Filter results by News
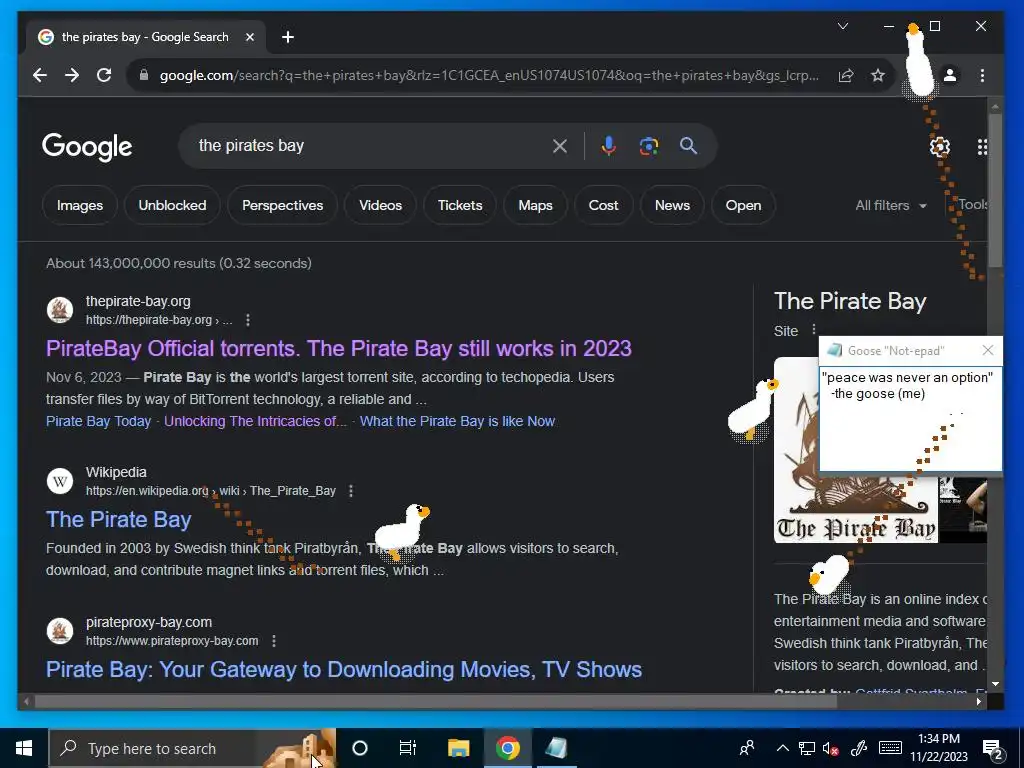 pyautogui.click(x=672, y=205)
